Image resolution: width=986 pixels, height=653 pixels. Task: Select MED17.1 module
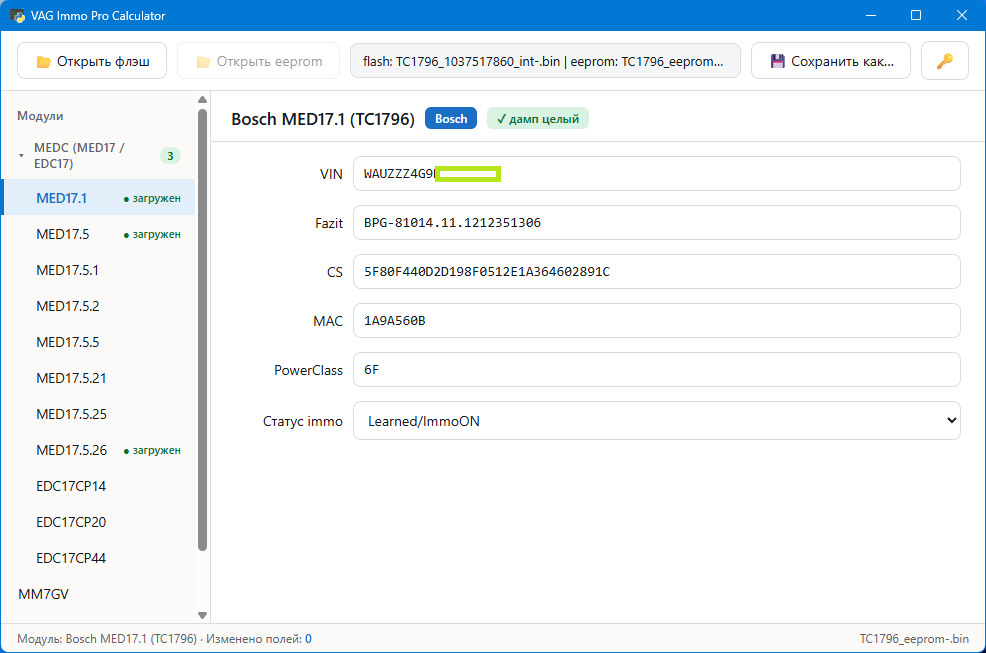[97, 198]
